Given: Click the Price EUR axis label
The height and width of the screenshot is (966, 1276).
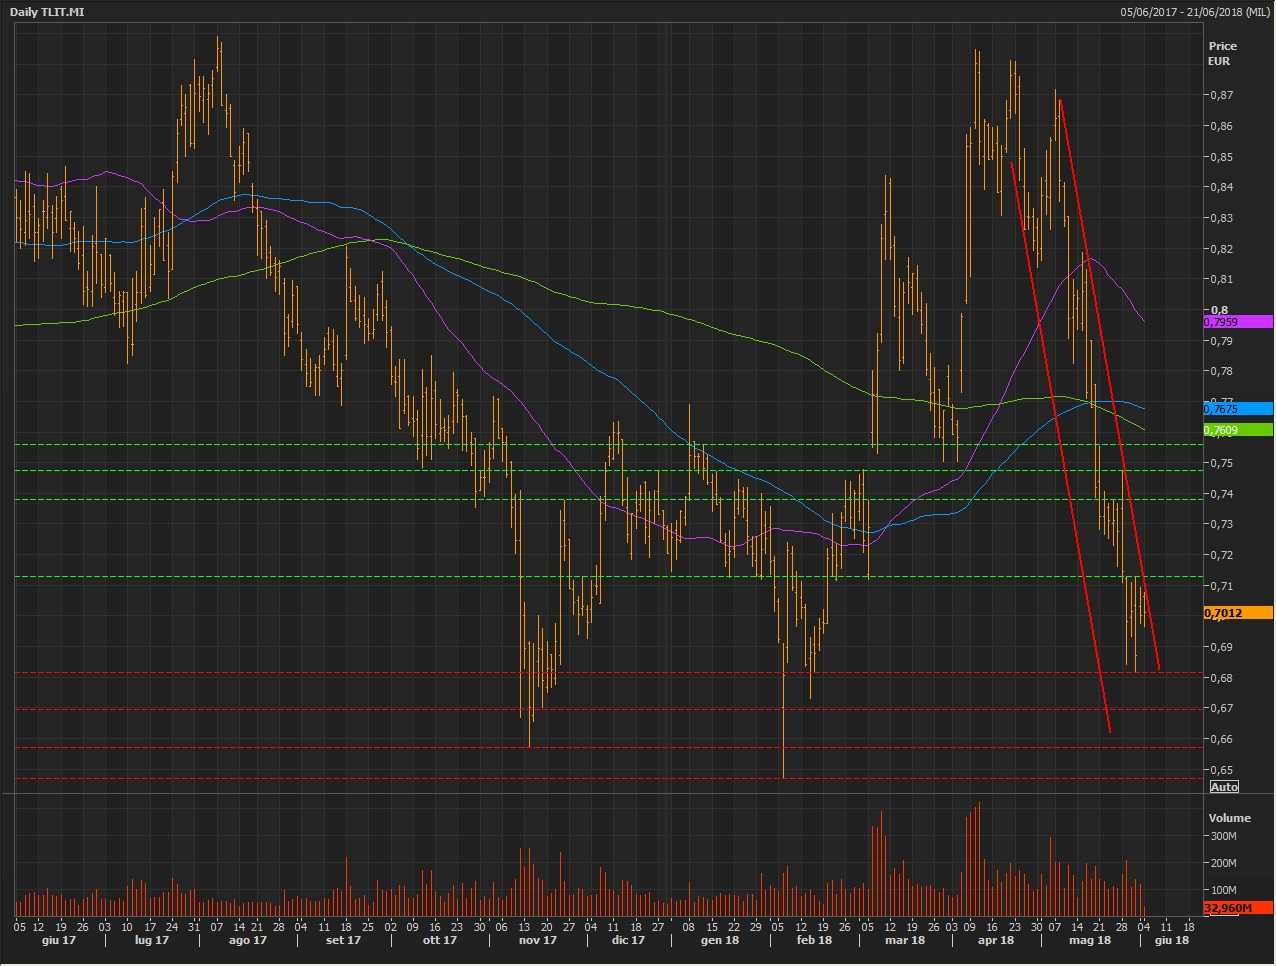Looking at the screenshot, I should [1222, 53].
